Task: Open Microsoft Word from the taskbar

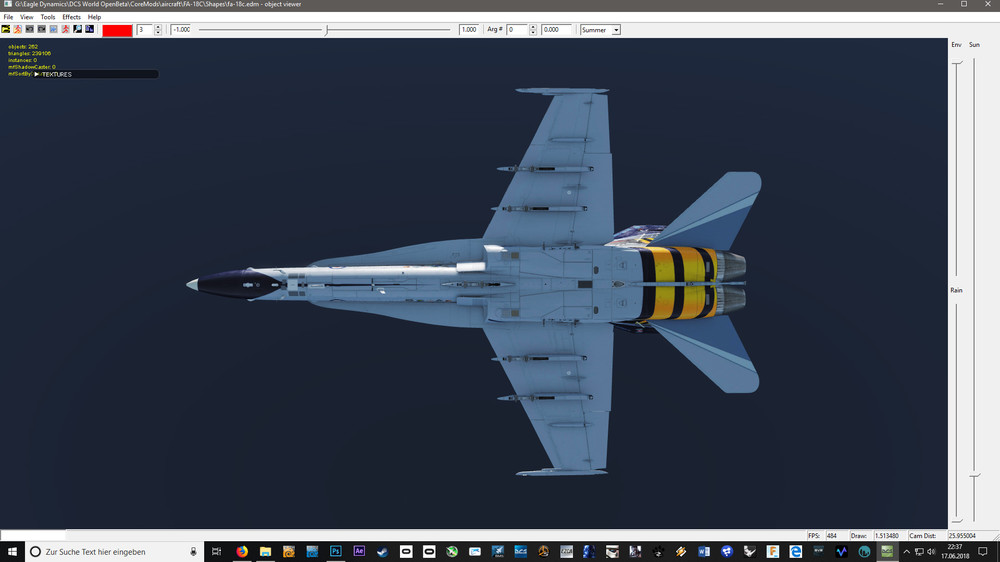Action: click(x=703, y=552)
